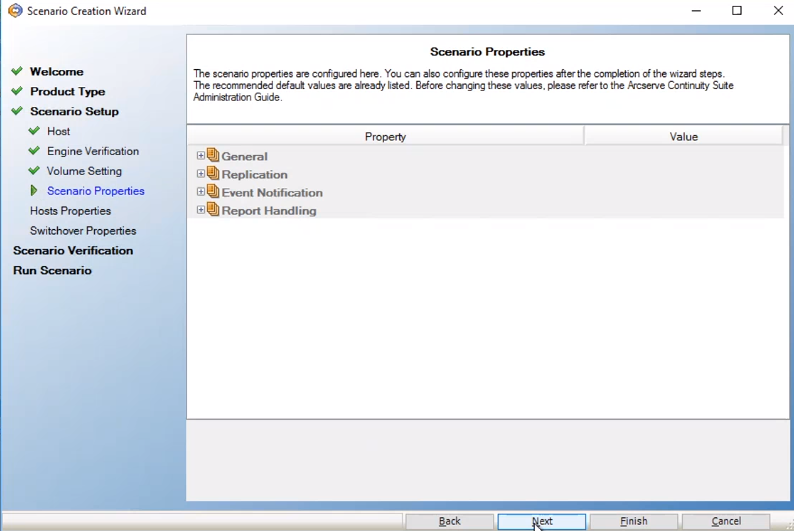Click the Value column header

tap(684, 137)
